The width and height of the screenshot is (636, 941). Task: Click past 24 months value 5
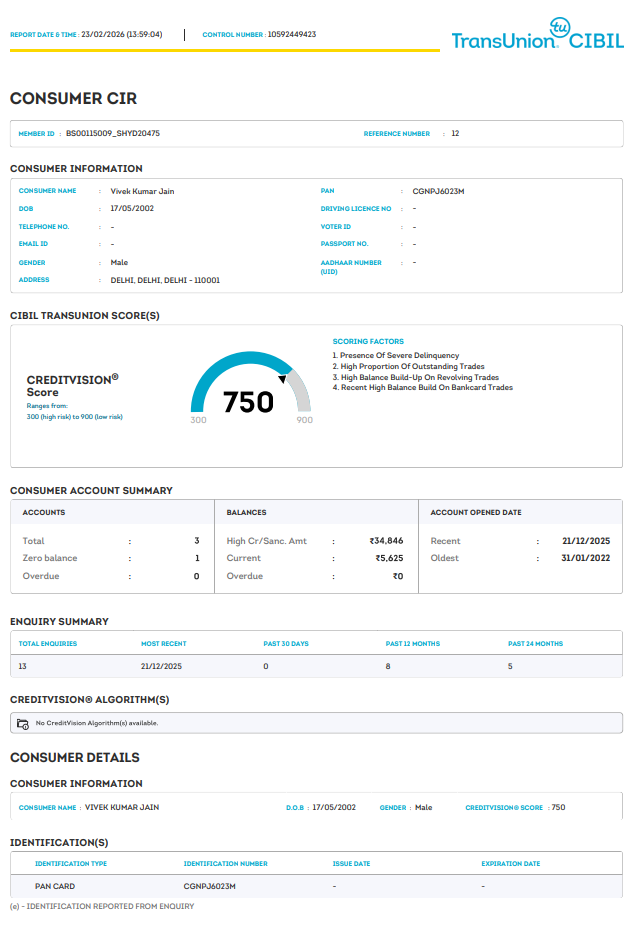[510, 666]
